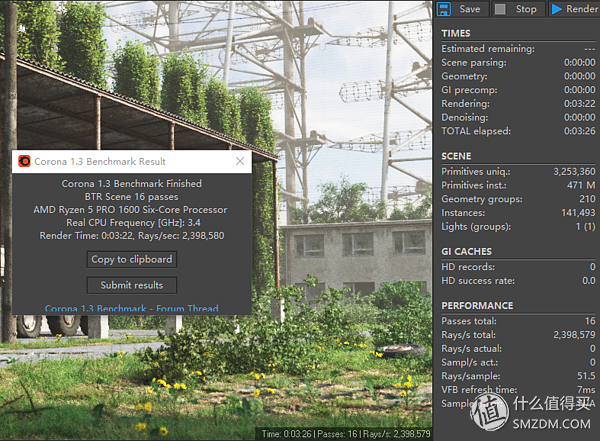Select the SCENE section header
Image resolution: width=600 pixels, height=441 pixels.
[x=456, y=156]
